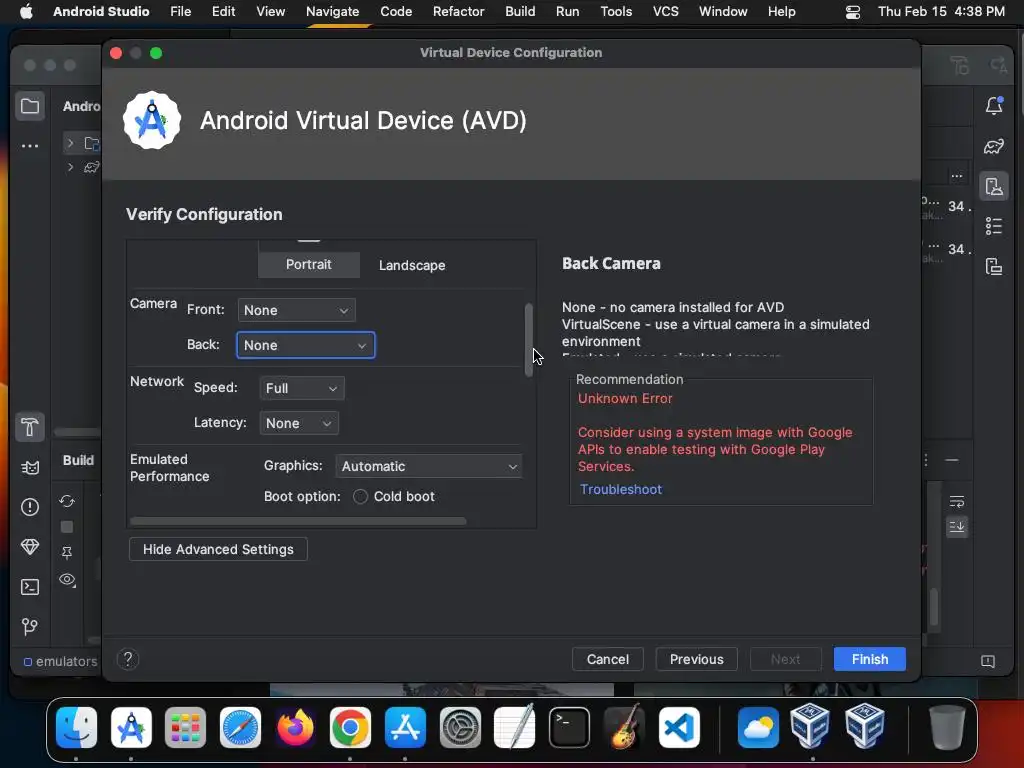The height and width of the screenshot is (768, 1024).
Task: Click the Finish button
Action: 869,659
